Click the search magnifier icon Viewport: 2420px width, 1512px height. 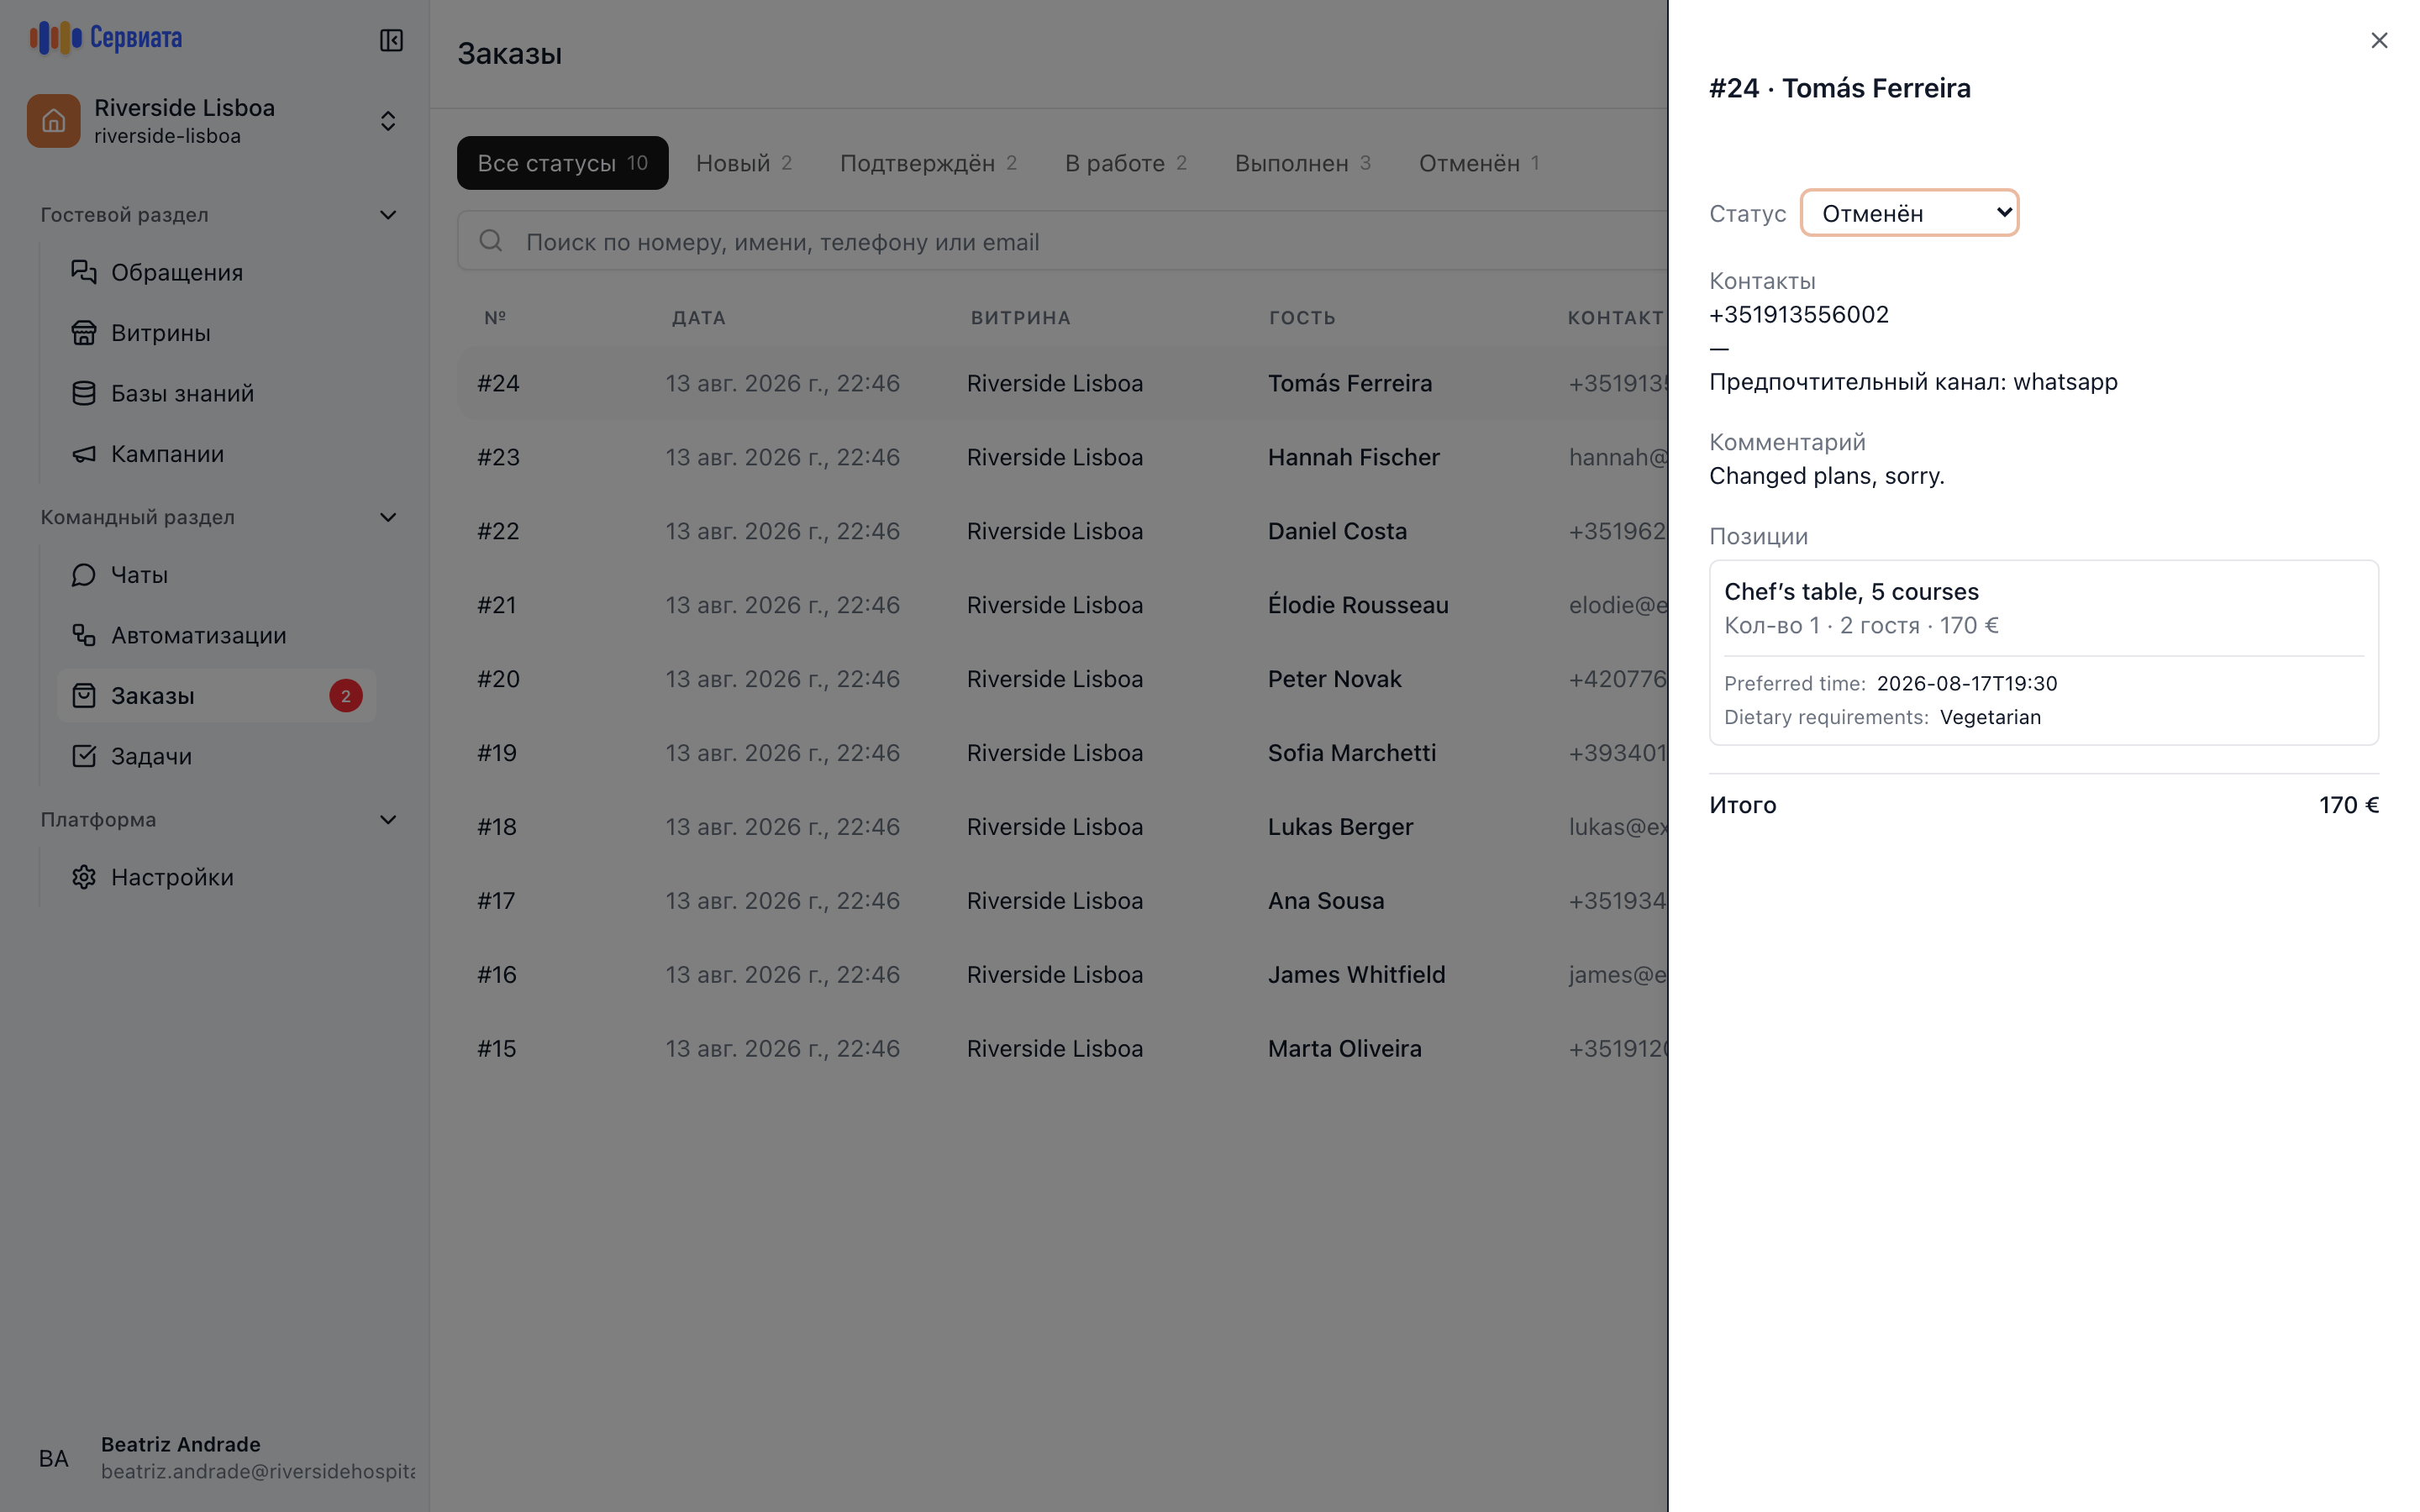pos(490,241)
